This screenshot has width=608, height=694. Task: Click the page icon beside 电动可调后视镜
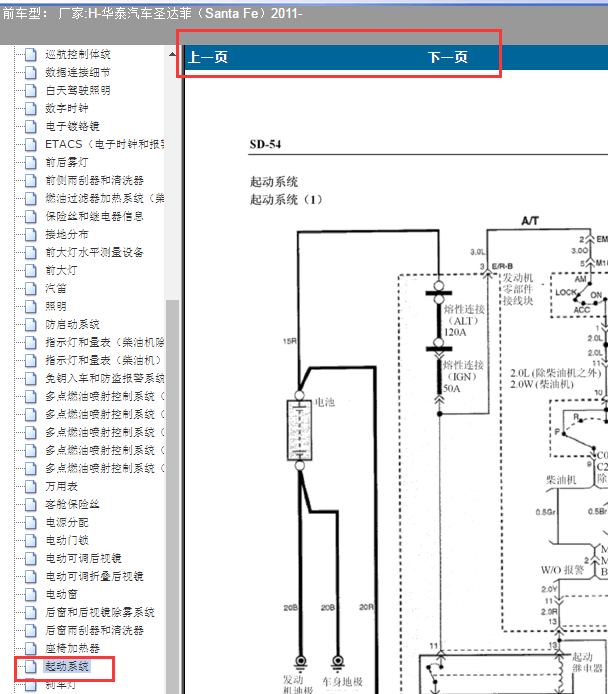(x=31, y=559)
